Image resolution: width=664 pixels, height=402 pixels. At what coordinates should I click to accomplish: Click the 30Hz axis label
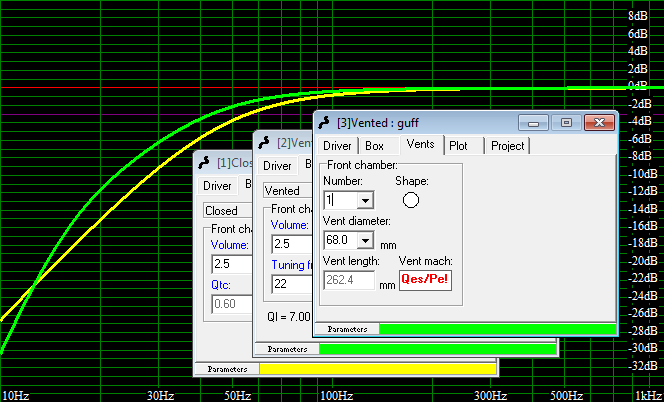[160, 396]
